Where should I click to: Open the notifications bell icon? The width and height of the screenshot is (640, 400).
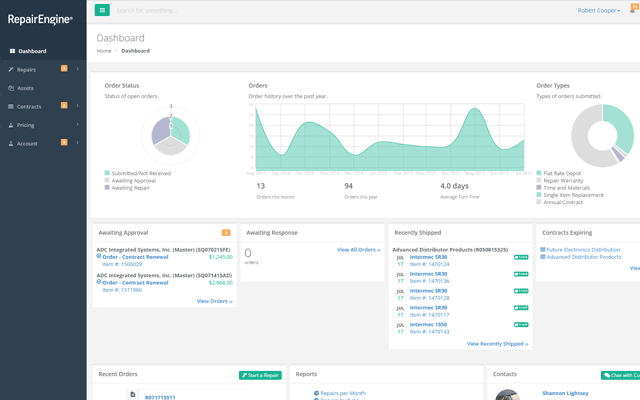coord(632,11)
